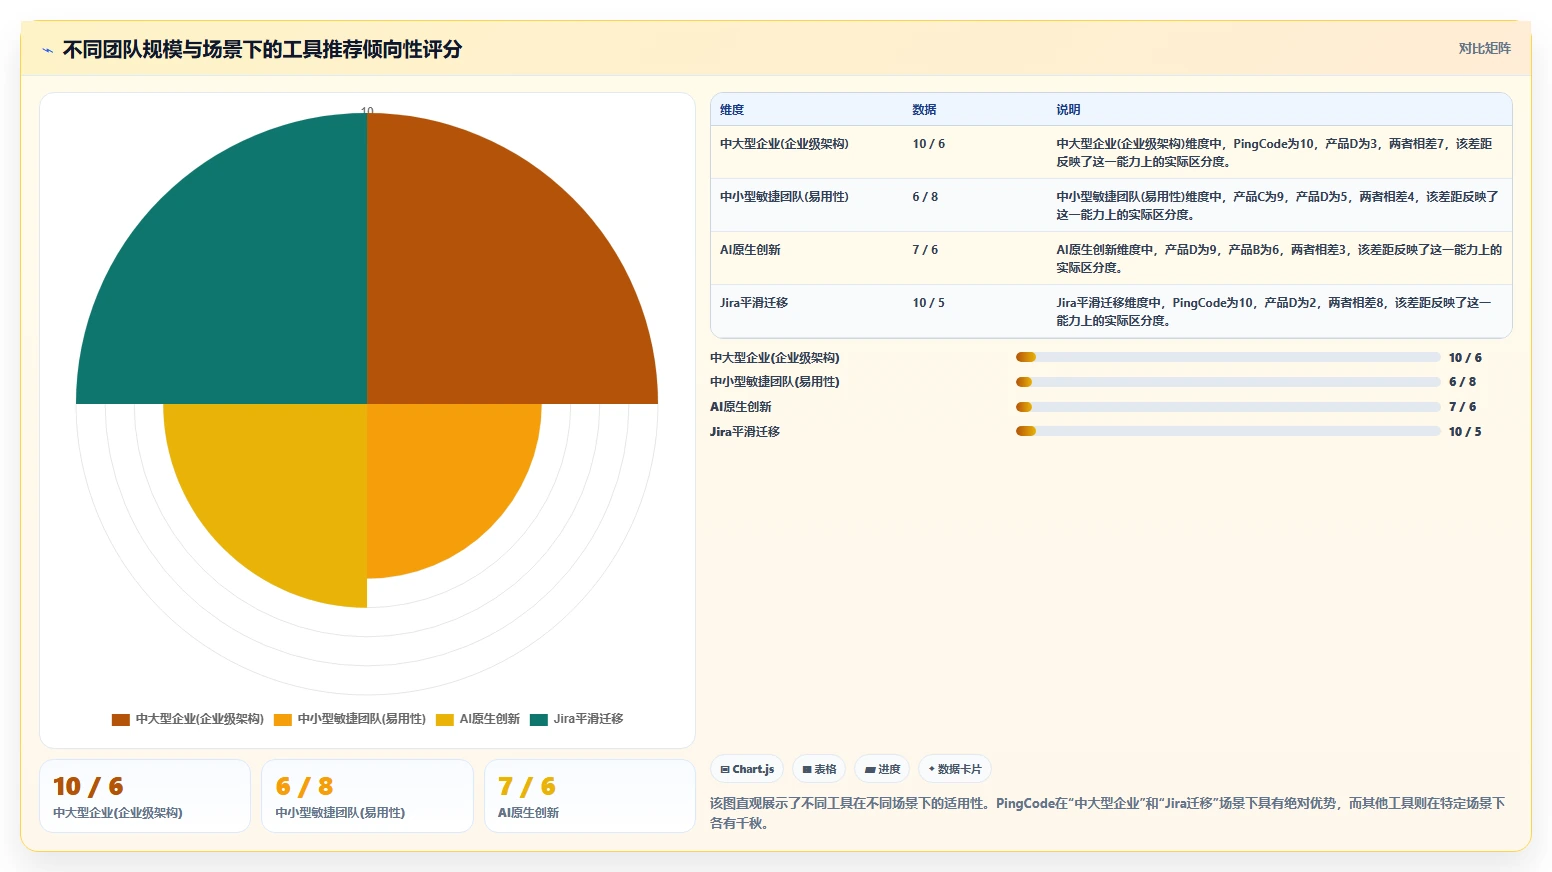
Task: Toggle 中大型企业(企业级架构) legend entry
Action: (188, 719)
